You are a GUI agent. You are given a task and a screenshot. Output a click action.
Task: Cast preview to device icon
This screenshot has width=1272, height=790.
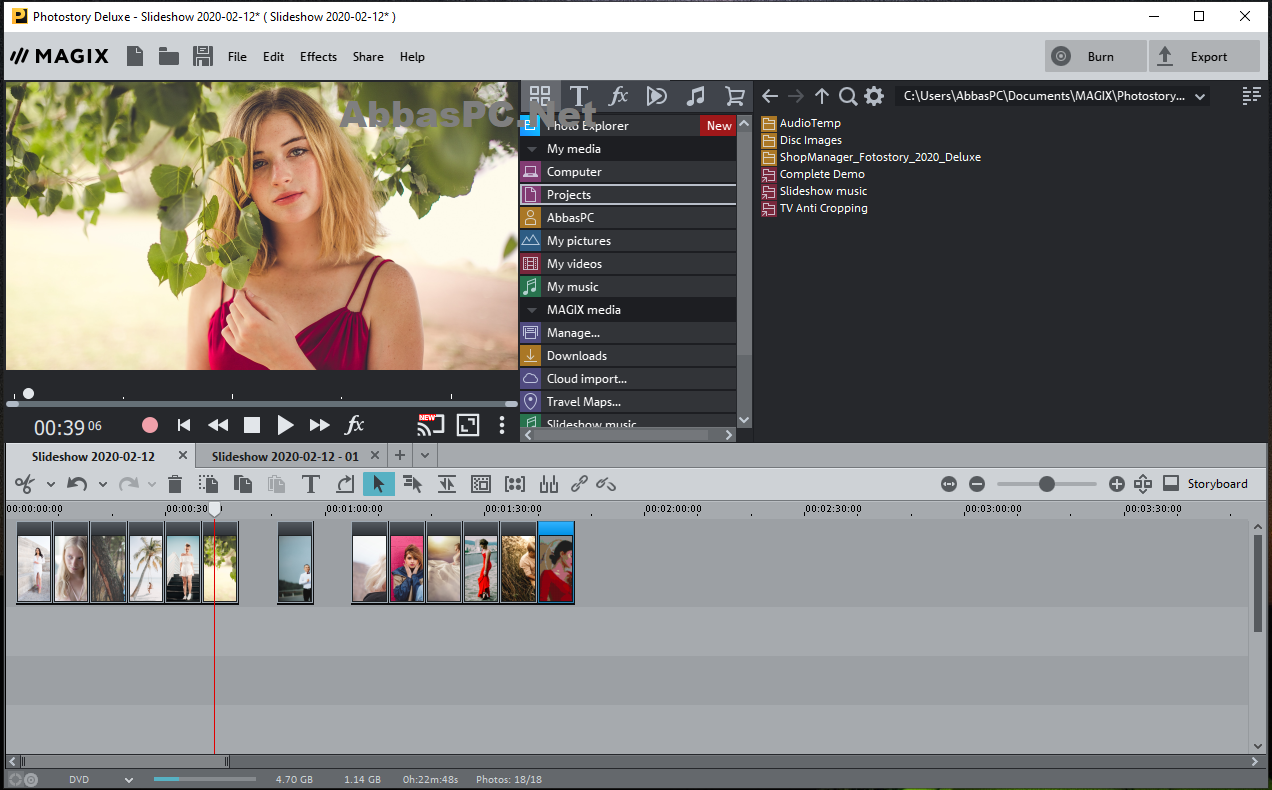(x=430, y=424)
